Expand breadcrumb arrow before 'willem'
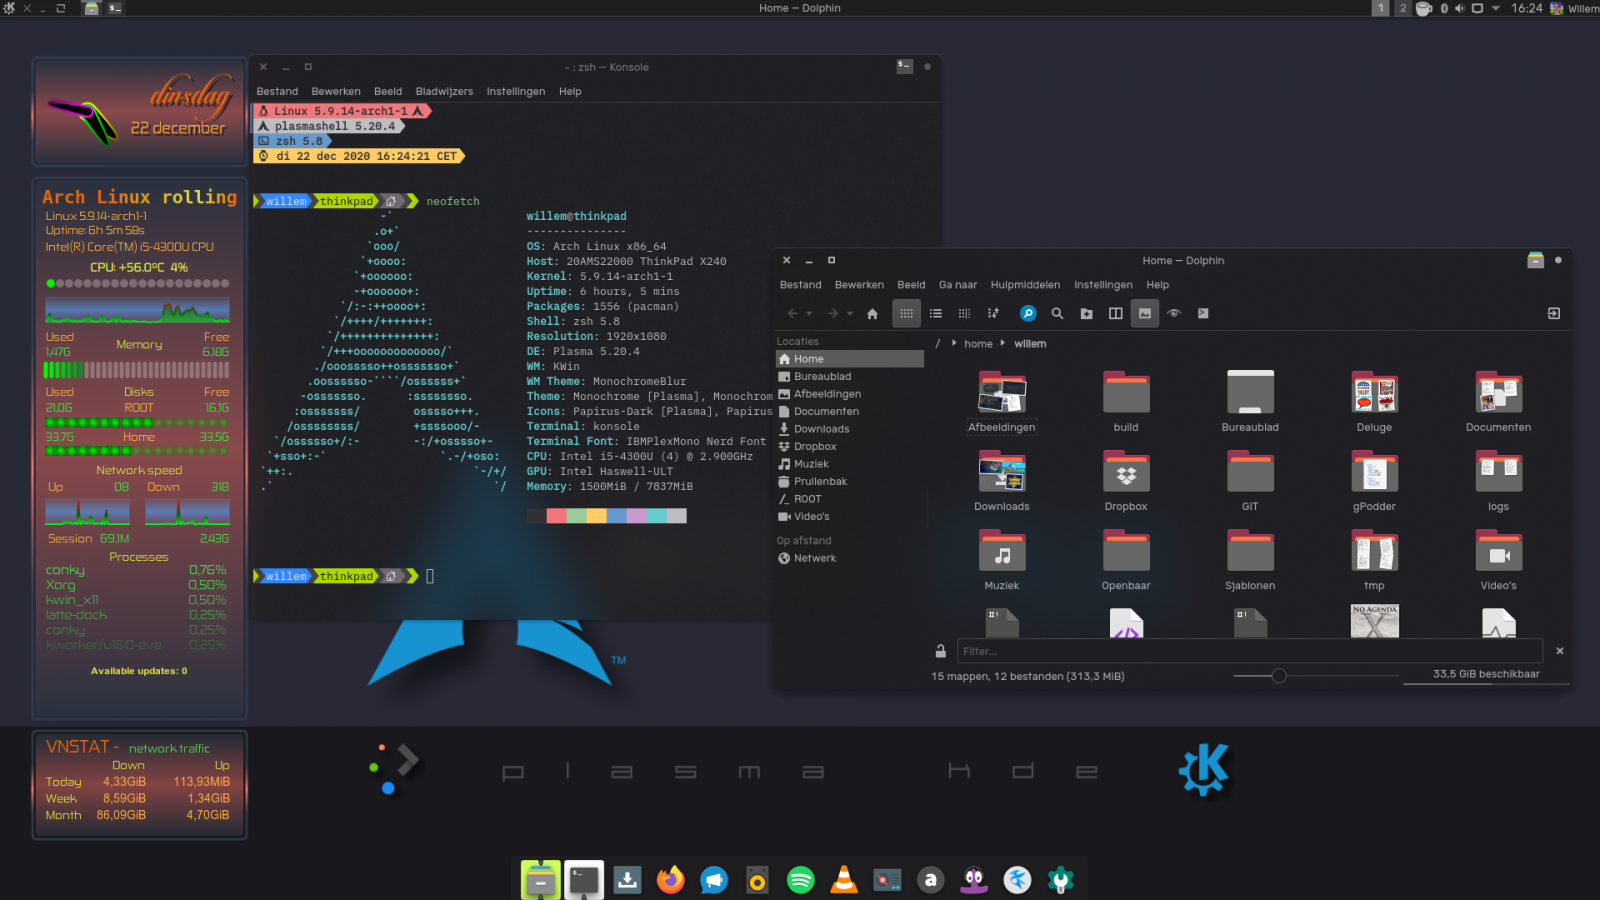Screen dimensions: 1600x900 pos(1002,343)
